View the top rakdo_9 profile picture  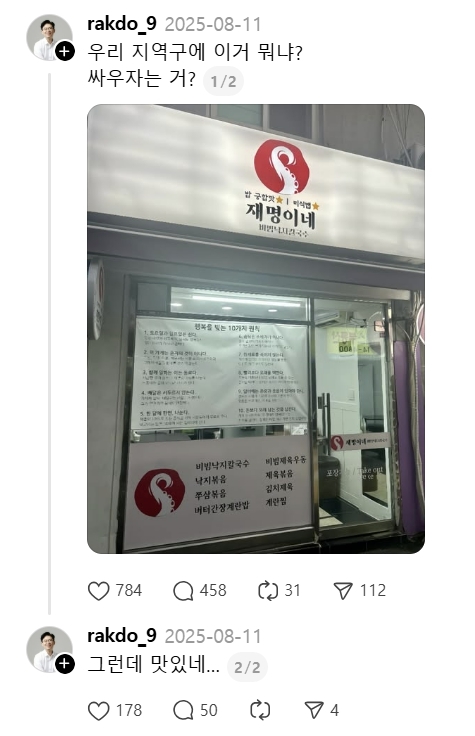coord(49,38)
